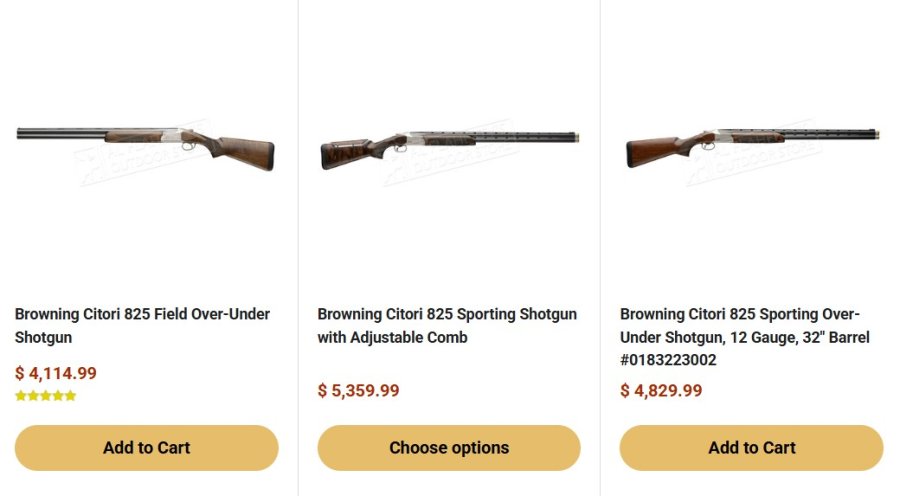Click the $4,829.99 price
Image resolution: width=900 pixels, height=496 pixels.
pyautogui.click(x=661, y=391)
